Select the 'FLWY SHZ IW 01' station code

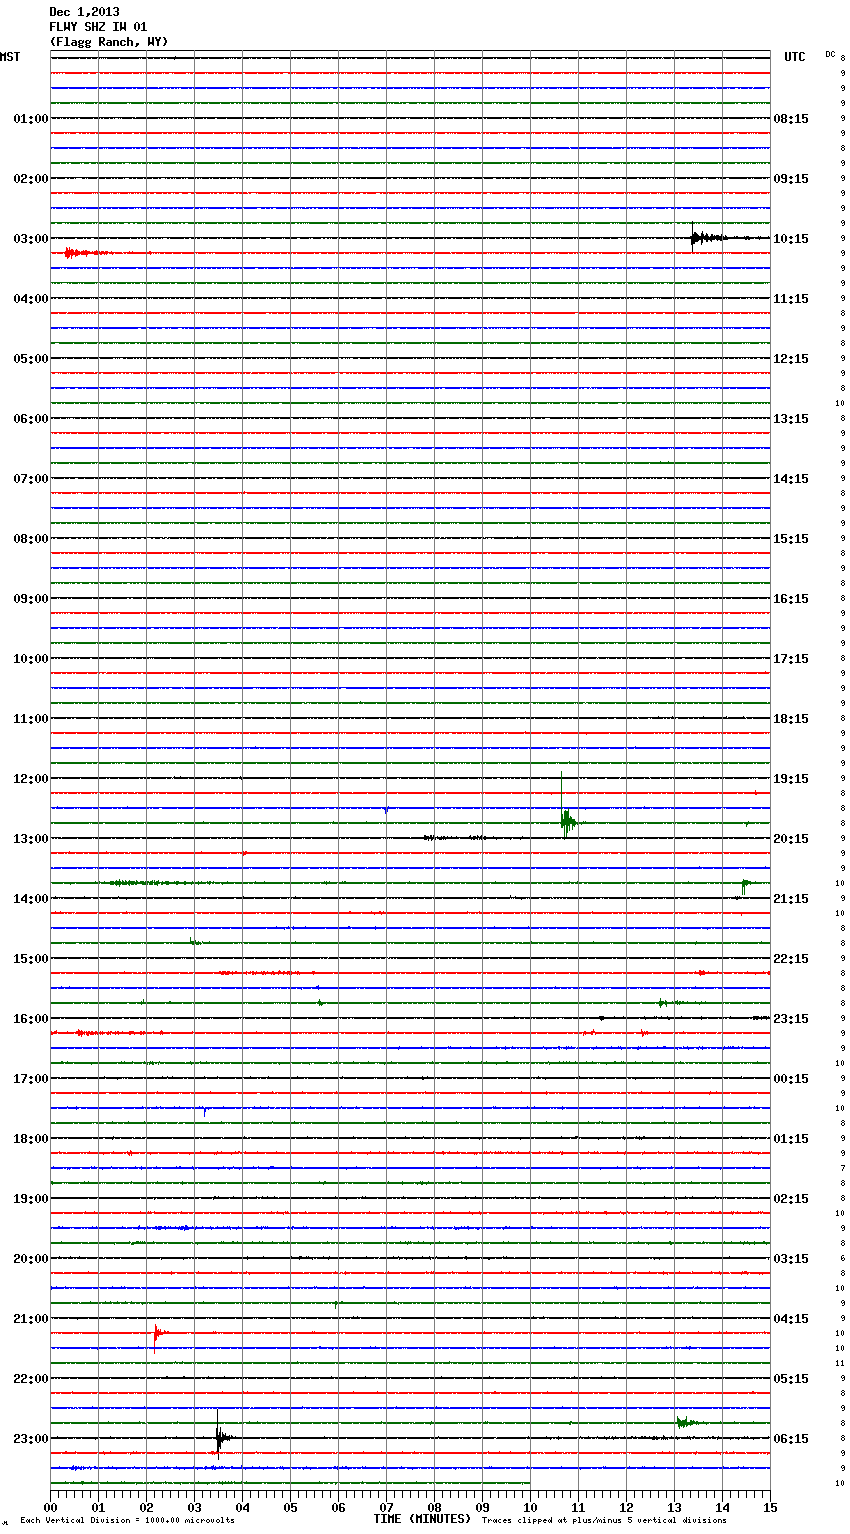98,27
